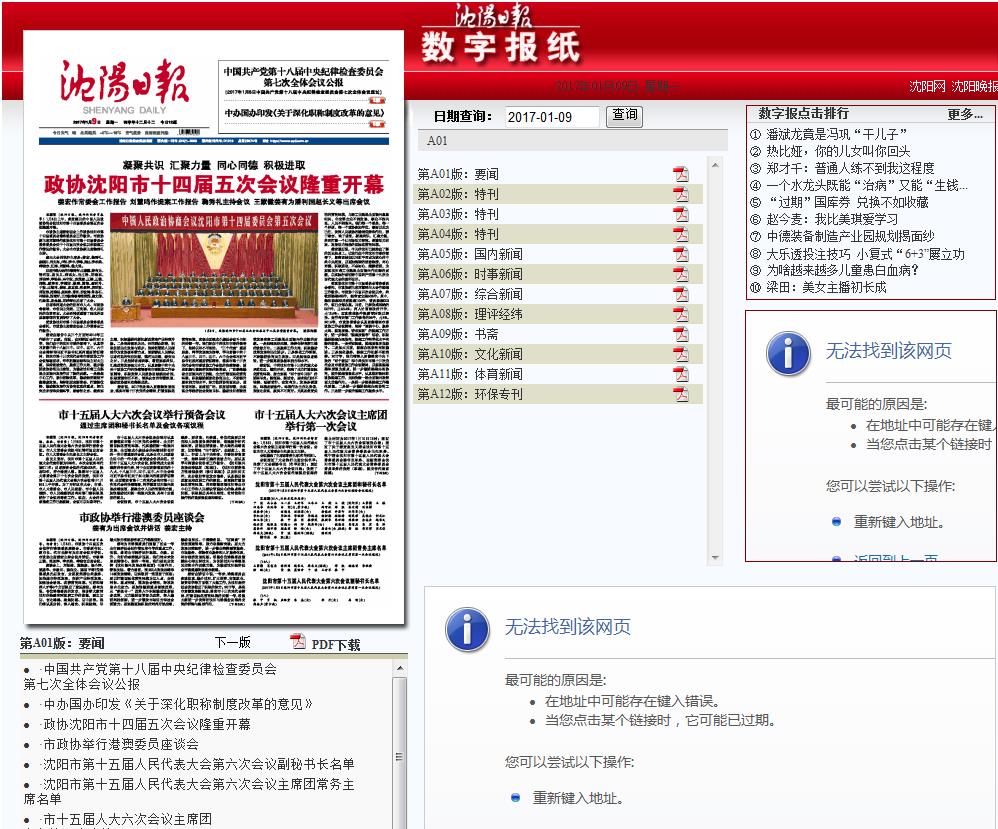Open PDF icon for 第A04版 特刊
This screenshot has width=998, height=829.
(x=681, y=234)
